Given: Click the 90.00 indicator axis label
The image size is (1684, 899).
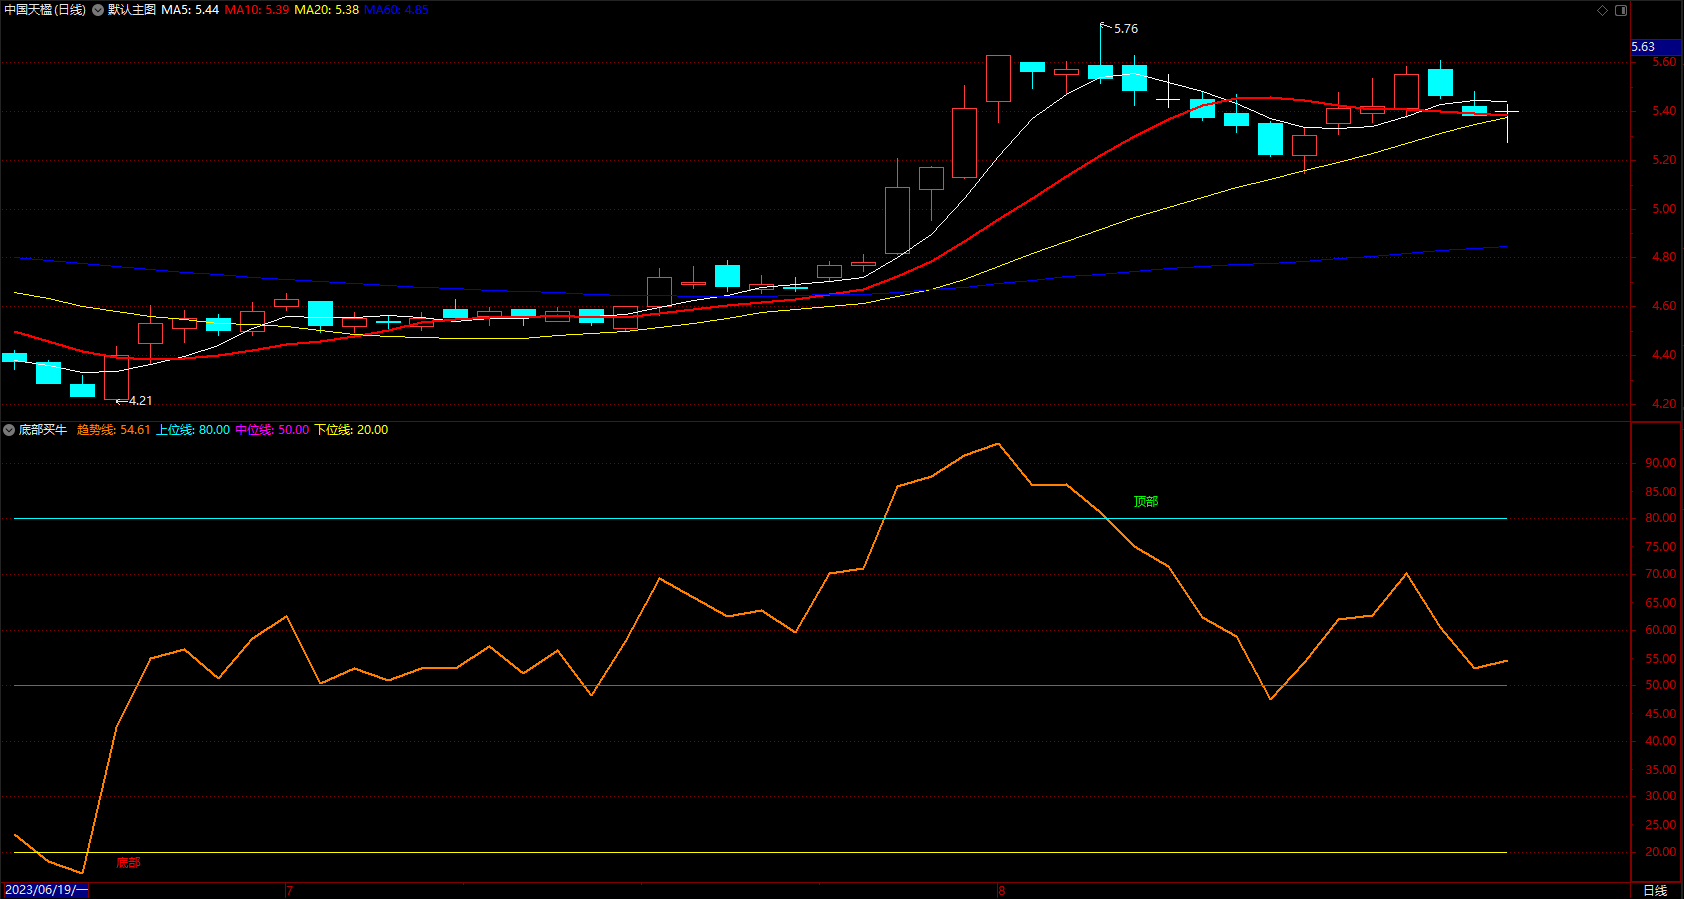Looking at the screenshot, I should (x=1661, y=463).
